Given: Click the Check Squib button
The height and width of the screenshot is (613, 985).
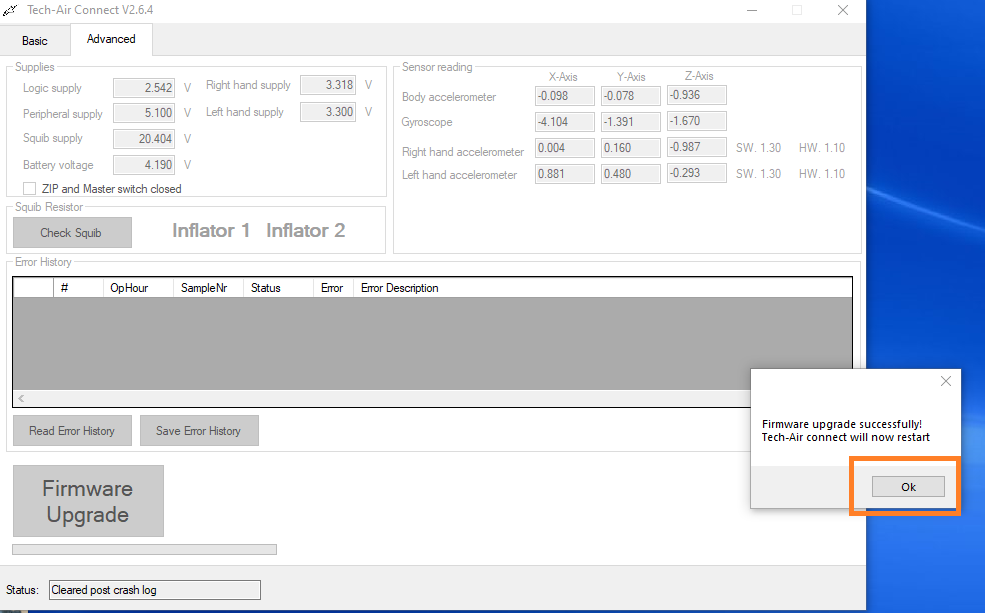Looking at the screenshot, I should tap(72, 232).
